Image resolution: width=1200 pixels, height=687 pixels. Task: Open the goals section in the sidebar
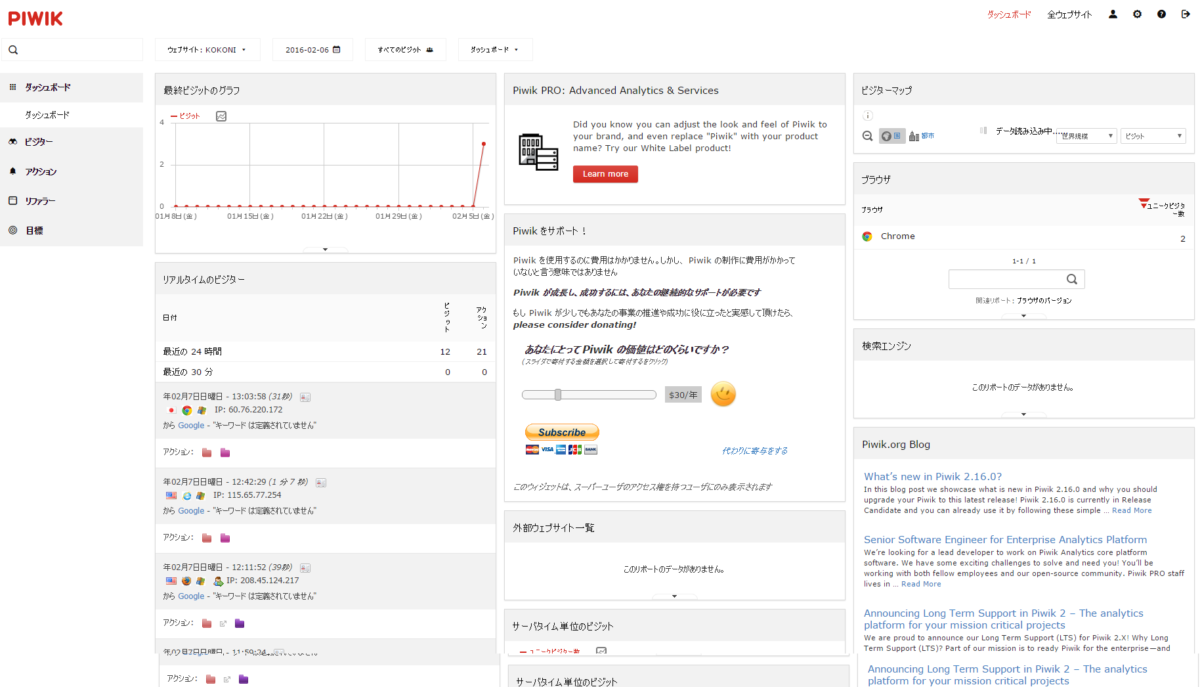[71, 230]
